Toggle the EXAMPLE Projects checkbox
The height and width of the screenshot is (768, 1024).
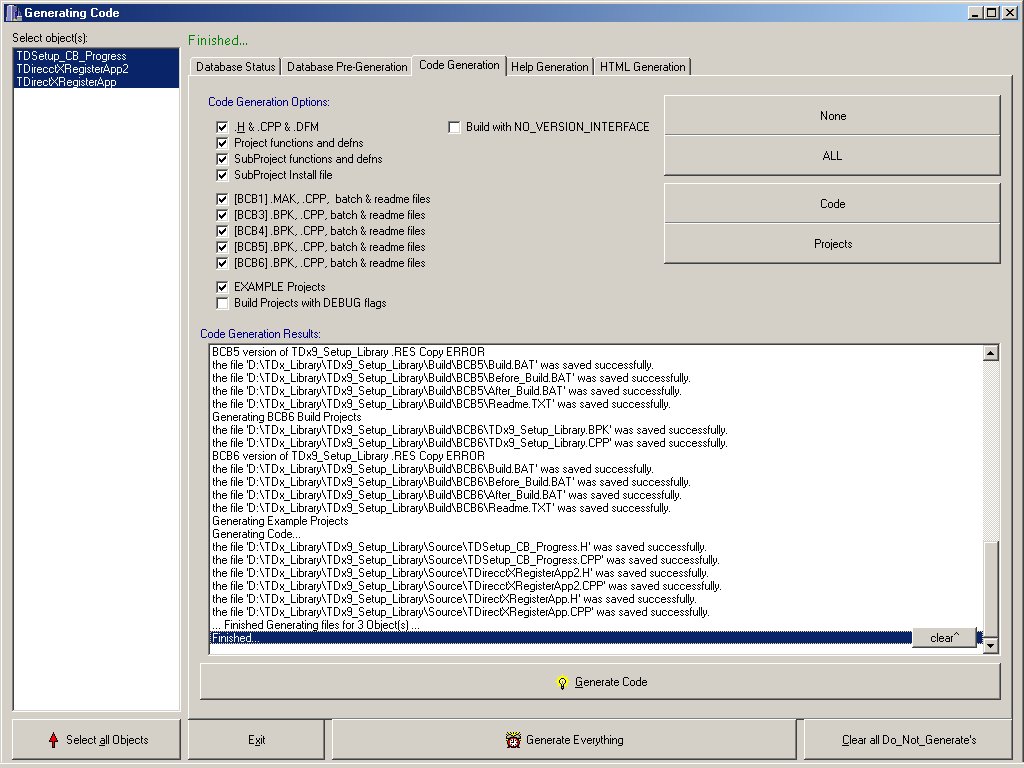(x=223, y=287)
